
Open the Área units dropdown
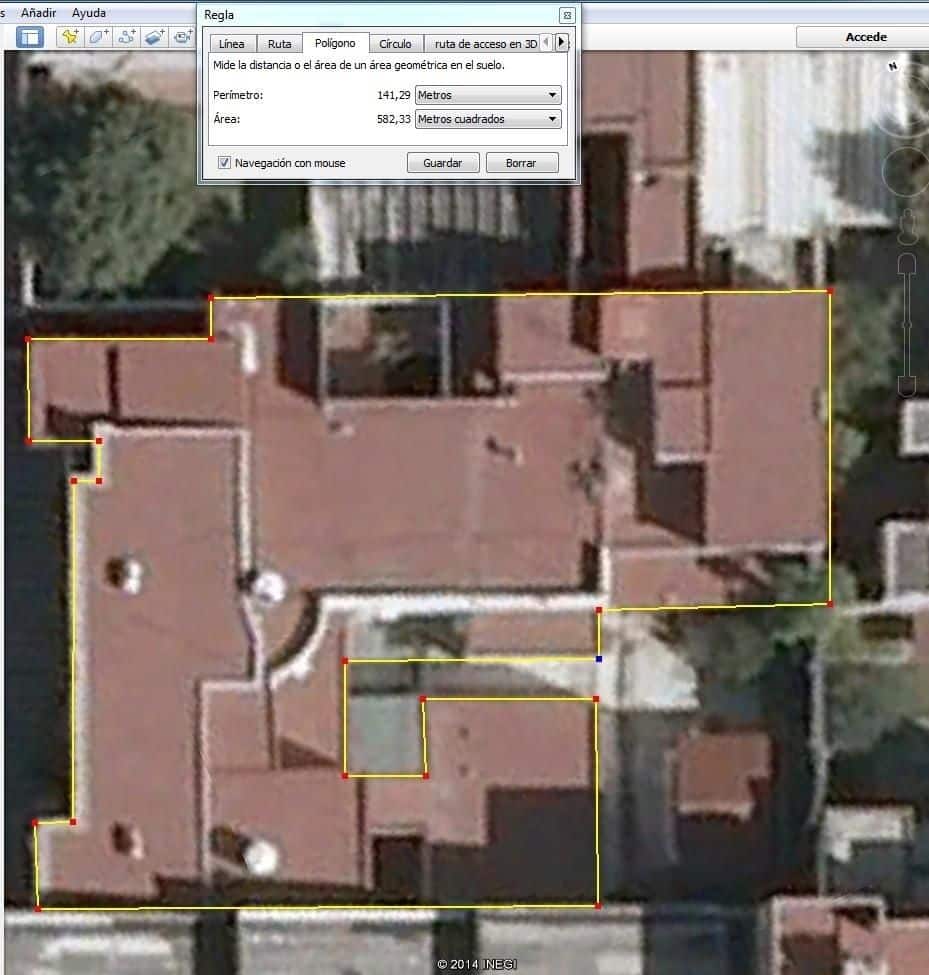pos(488,119)
